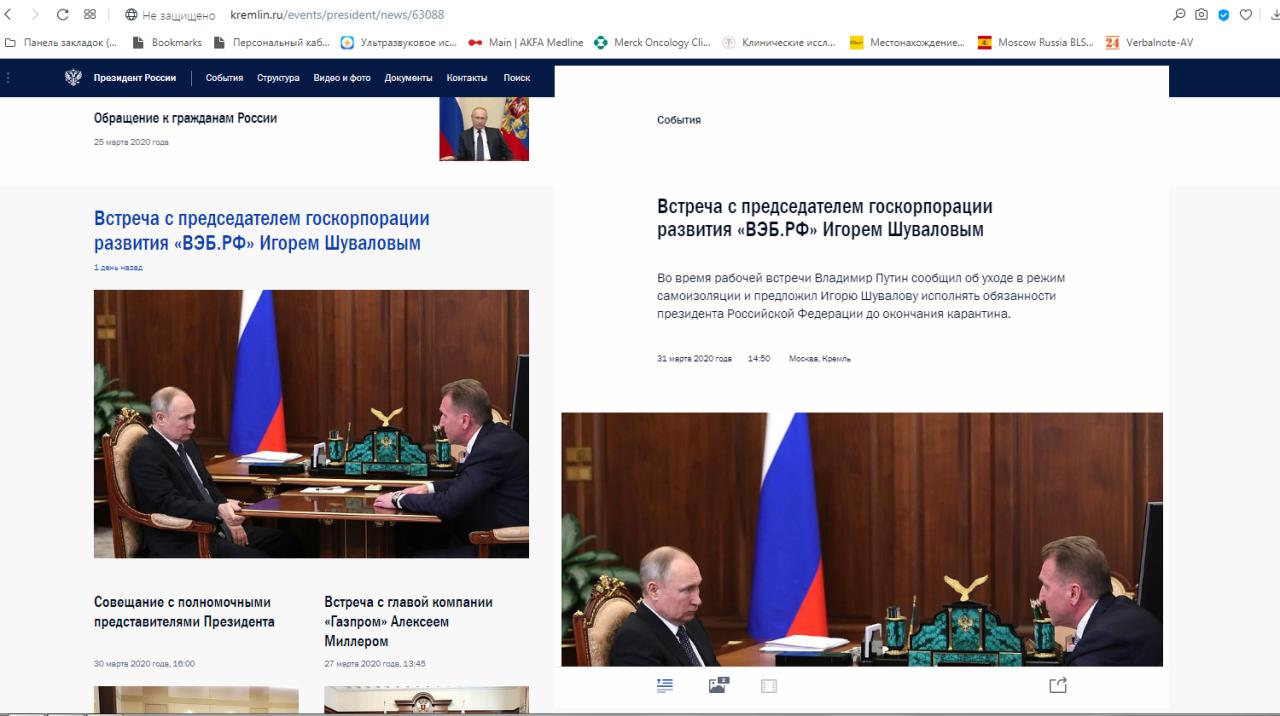Open the speed dial grid icon
The width and height of the screenshot is (1280, 716).
click(x=90, y=15)
